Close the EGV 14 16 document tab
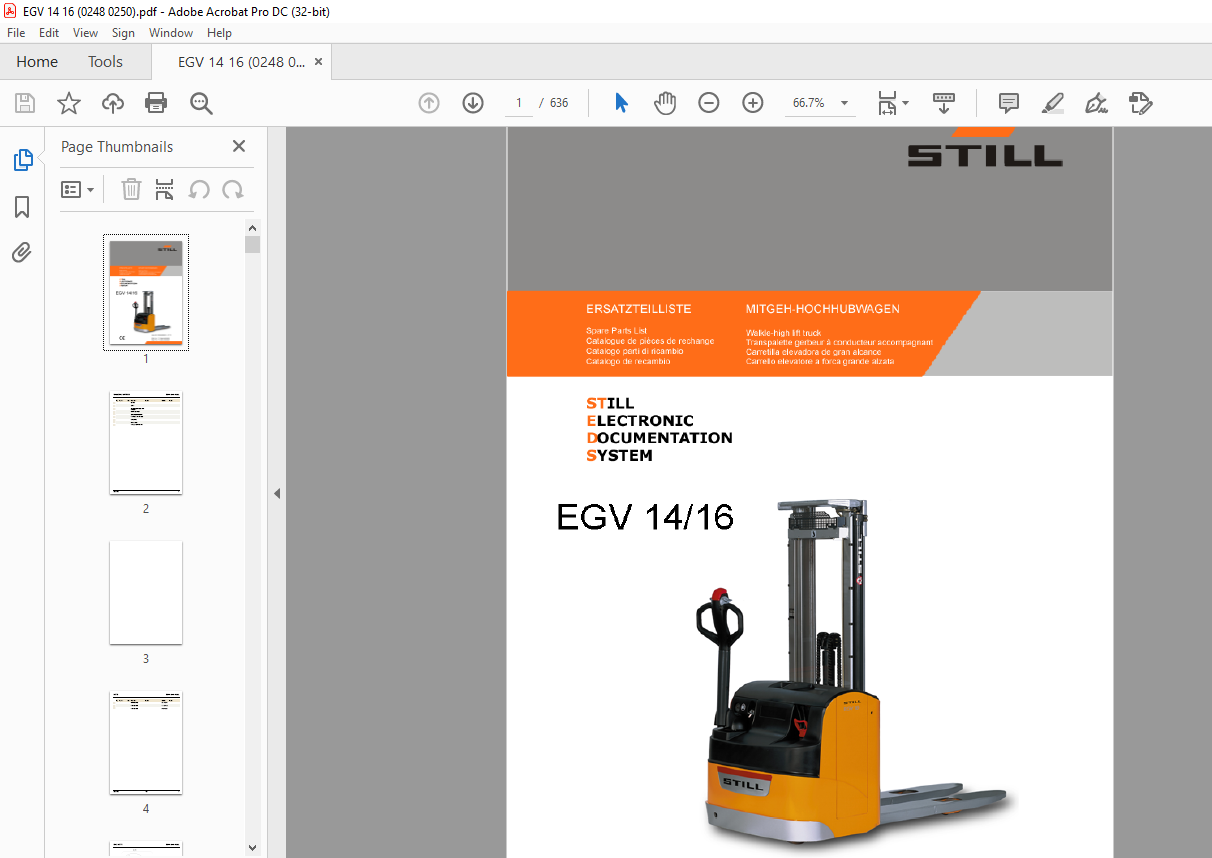 coord(319,62)
